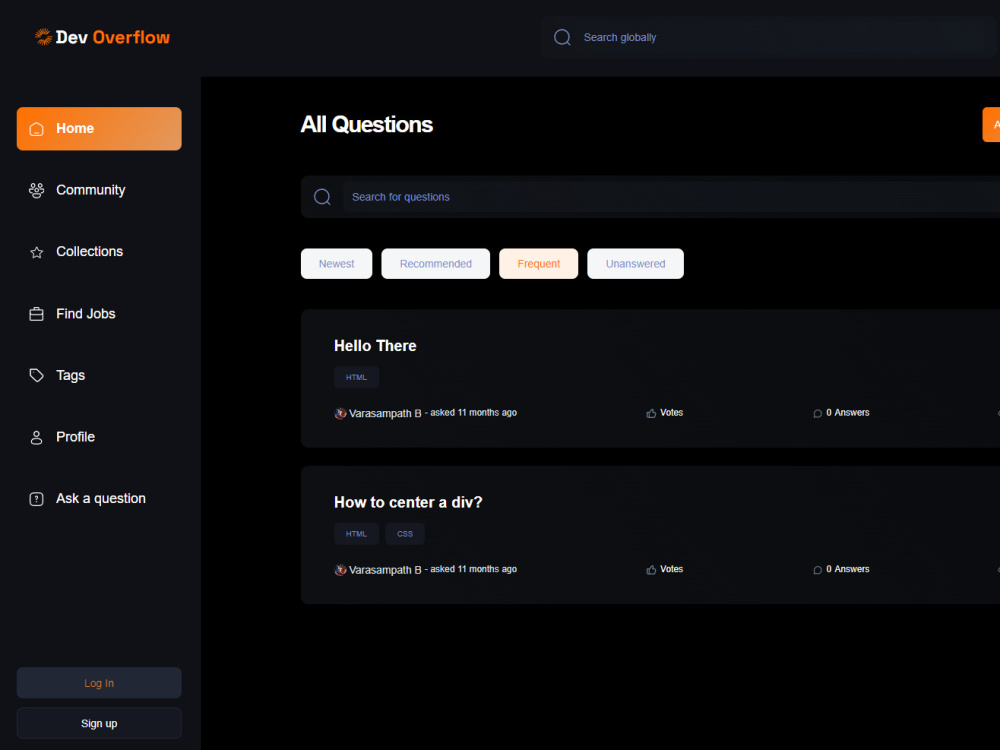The width and height of the screenshot is (1000, 750).
Task: Filter questions by Unanswered
Action: click(x=635, y=263)
